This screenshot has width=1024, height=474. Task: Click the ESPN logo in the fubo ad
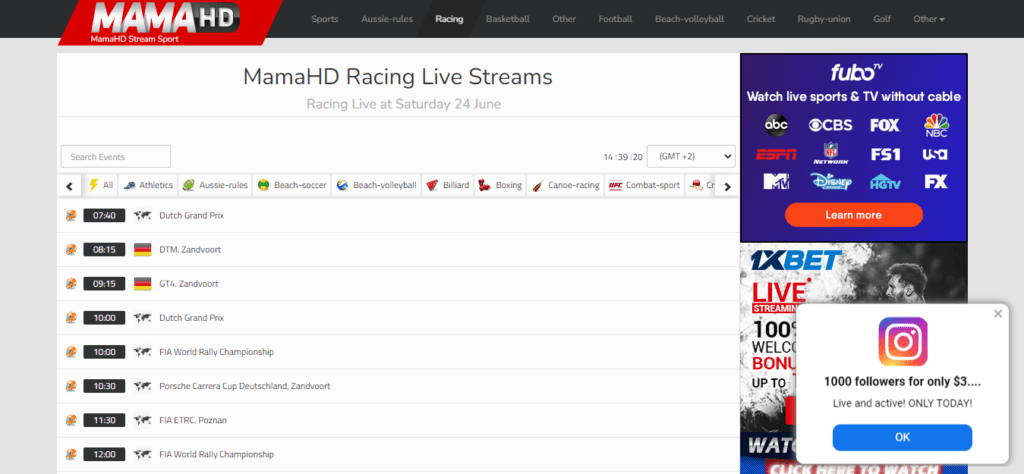click(x=776, y=154)
